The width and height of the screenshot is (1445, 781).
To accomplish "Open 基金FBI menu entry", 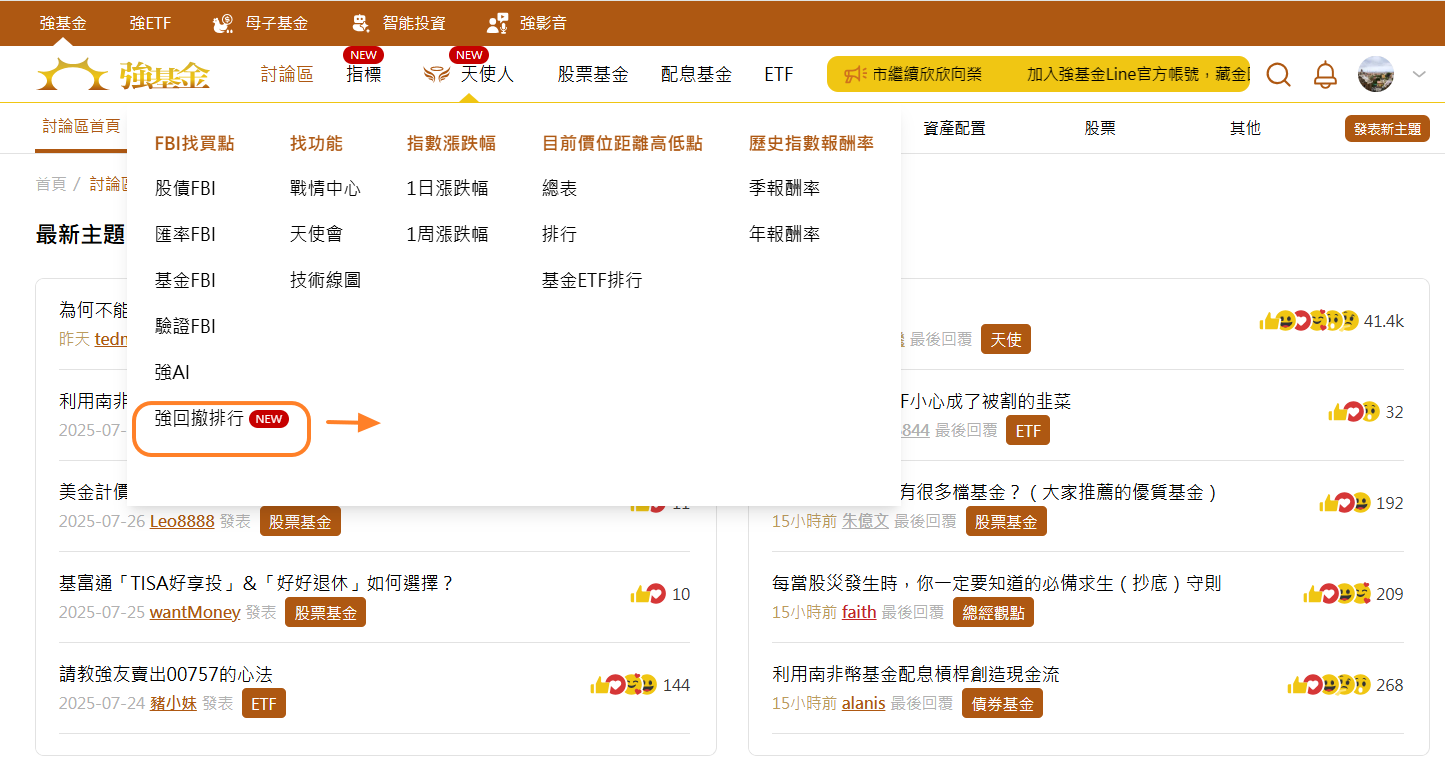I will (185, 280).
